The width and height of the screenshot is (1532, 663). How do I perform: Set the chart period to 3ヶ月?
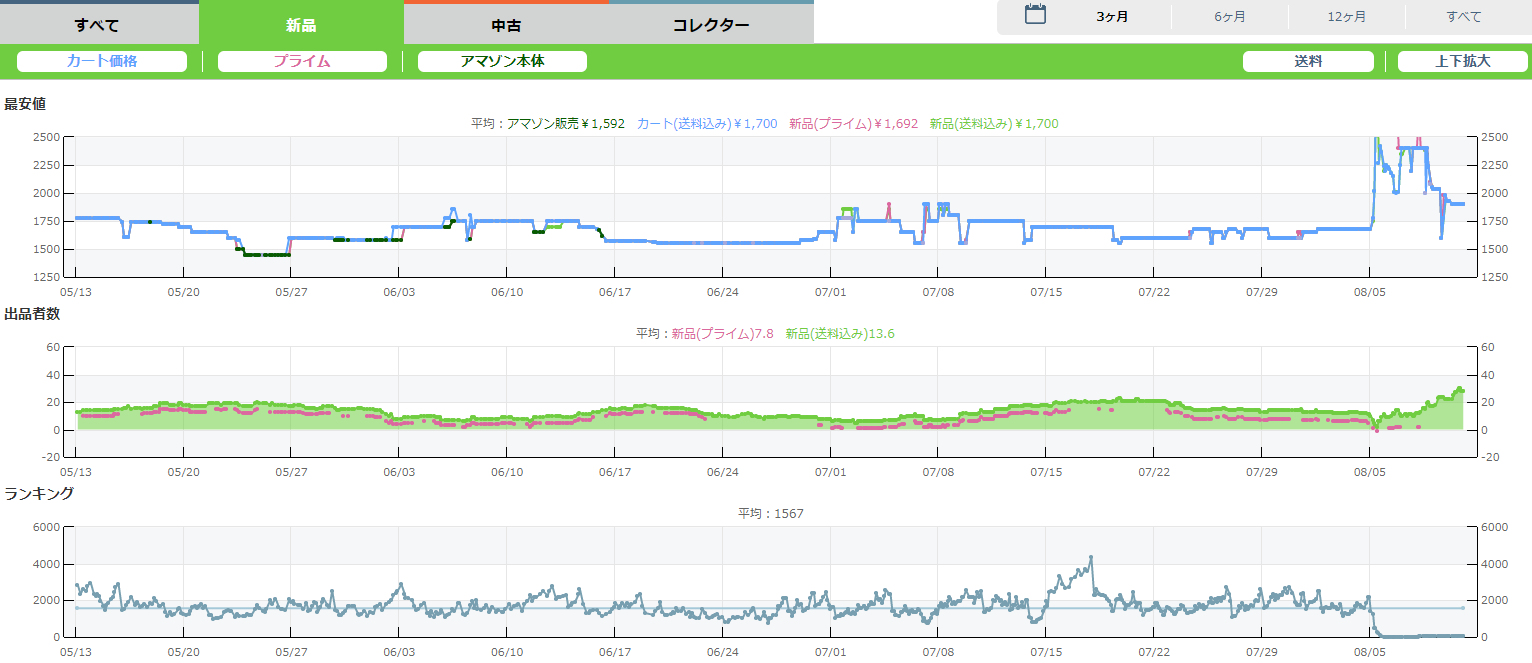click(1112, 16)
